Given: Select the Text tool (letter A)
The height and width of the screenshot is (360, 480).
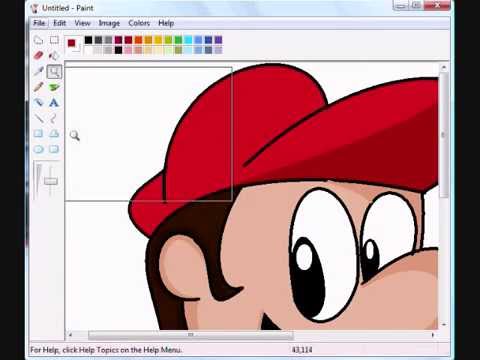Looking at the screenshot, I should click(x=54, y=102).
